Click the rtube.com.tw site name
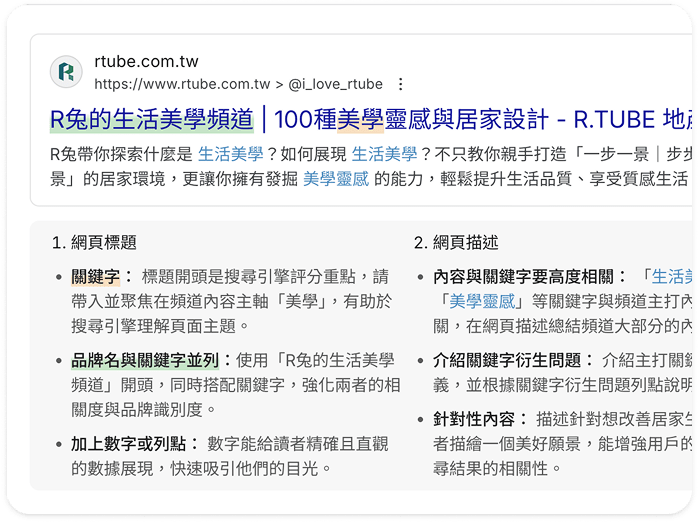 coord(146,61)
